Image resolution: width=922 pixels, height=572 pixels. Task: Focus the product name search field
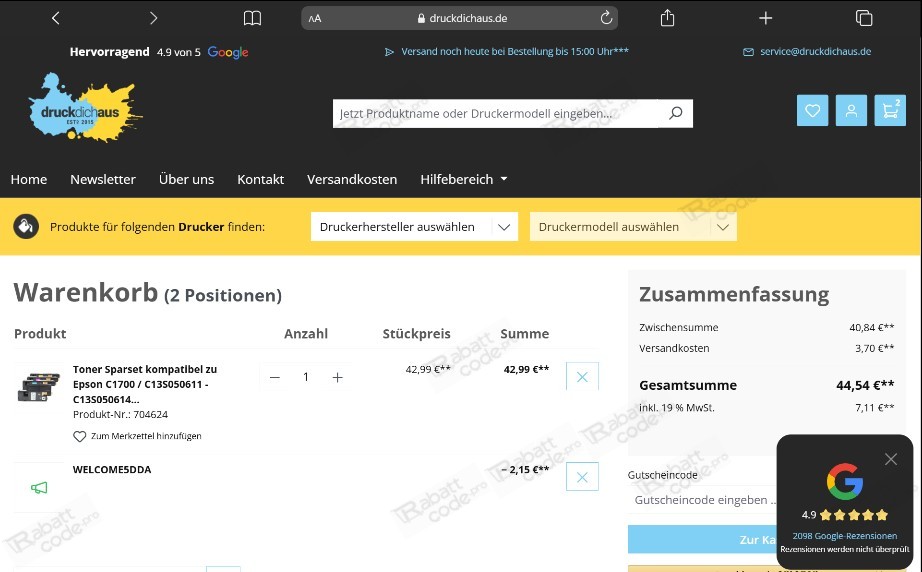pyautogui.click(x=497, y=113)
